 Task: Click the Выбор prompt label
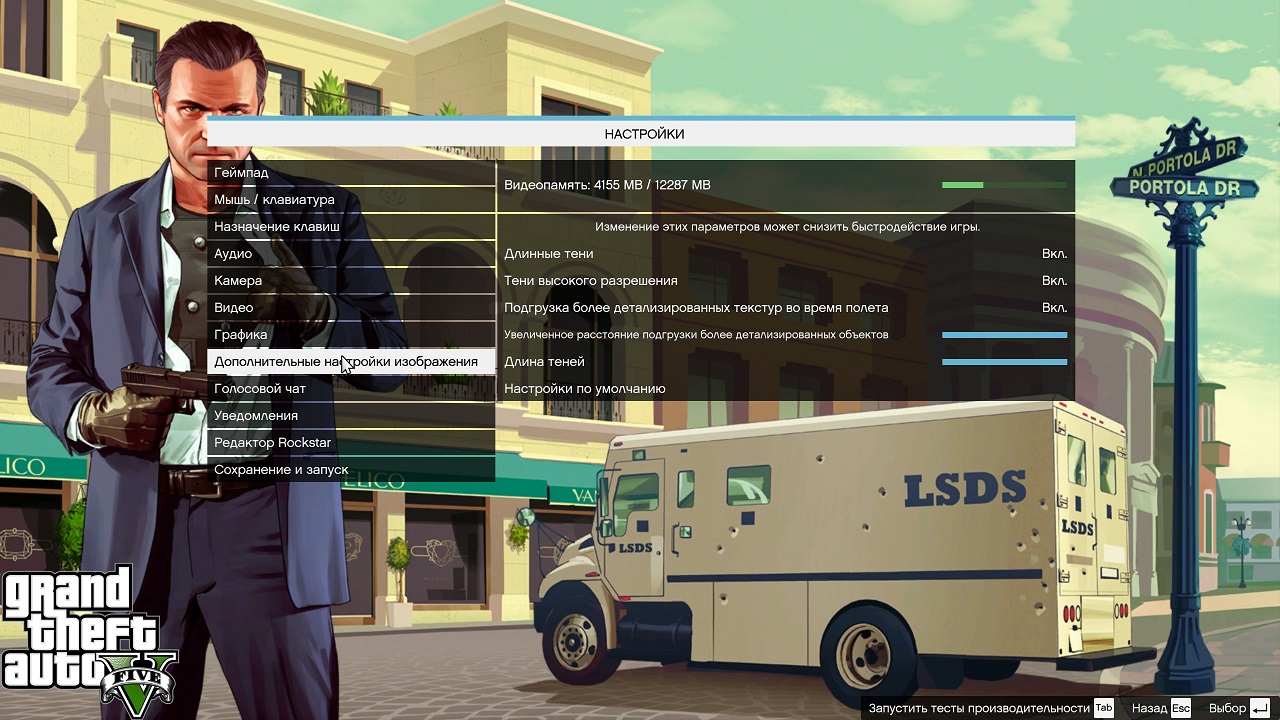[1227, 708]
